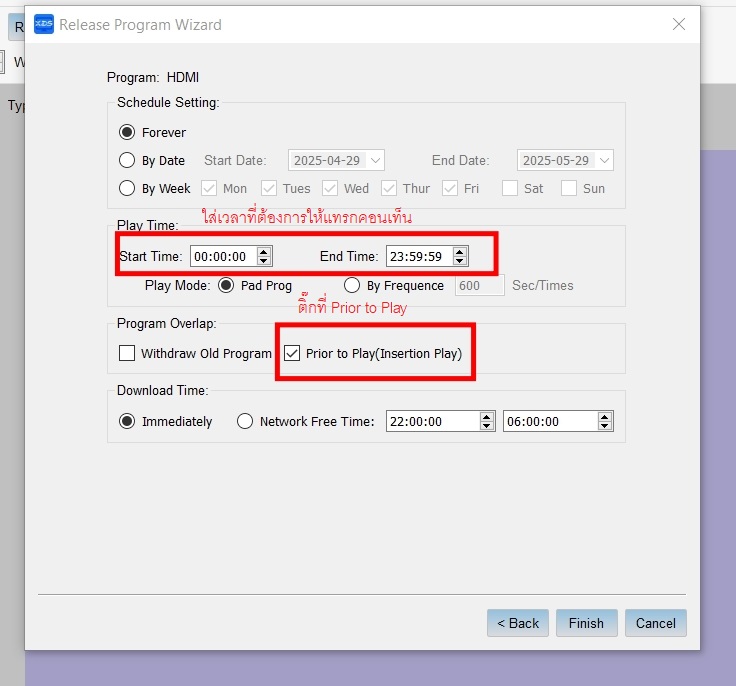The image size is (736, 686).
Task: Toggle the Tues checkbox
Action: click(269, 188)
